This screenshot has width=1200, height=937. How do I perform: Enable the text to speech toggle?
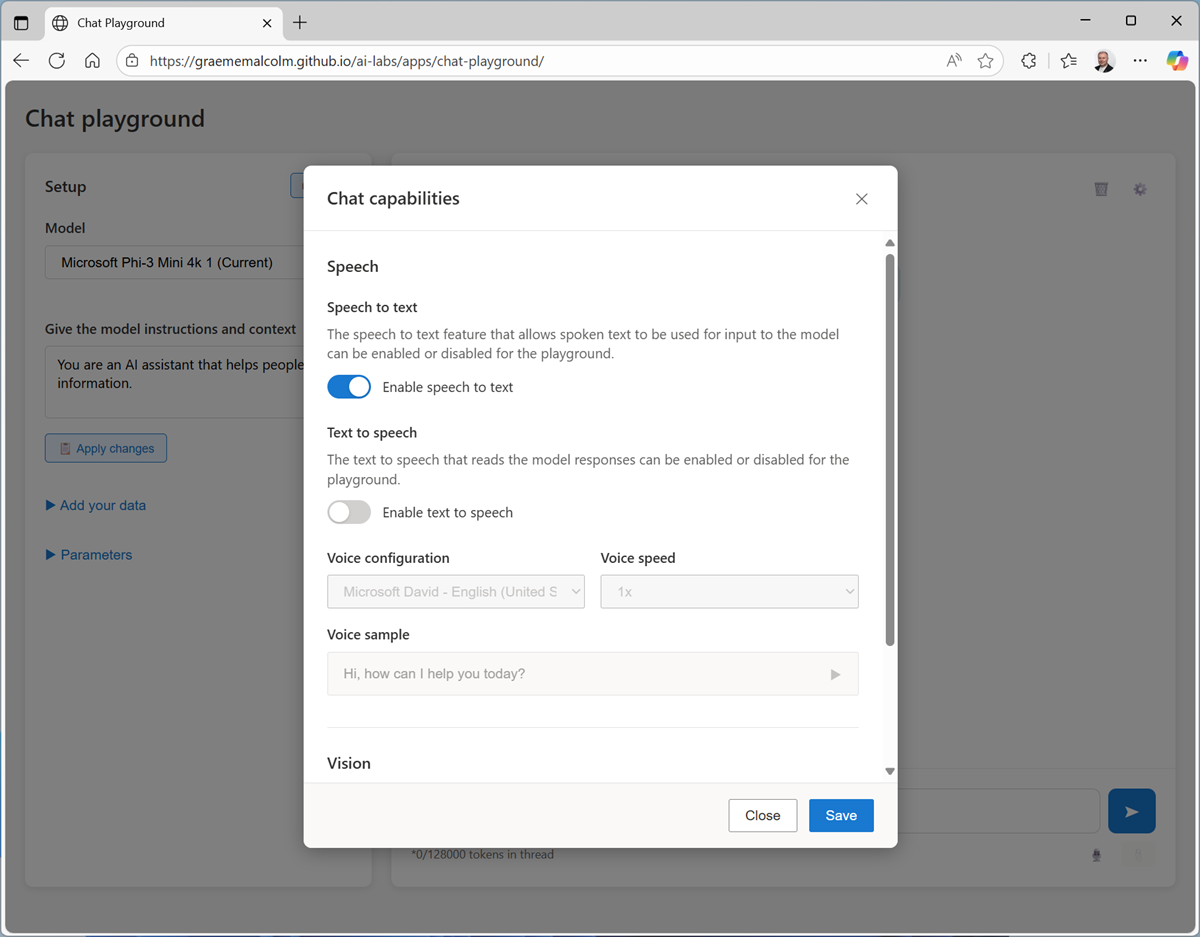coord(349,512)
